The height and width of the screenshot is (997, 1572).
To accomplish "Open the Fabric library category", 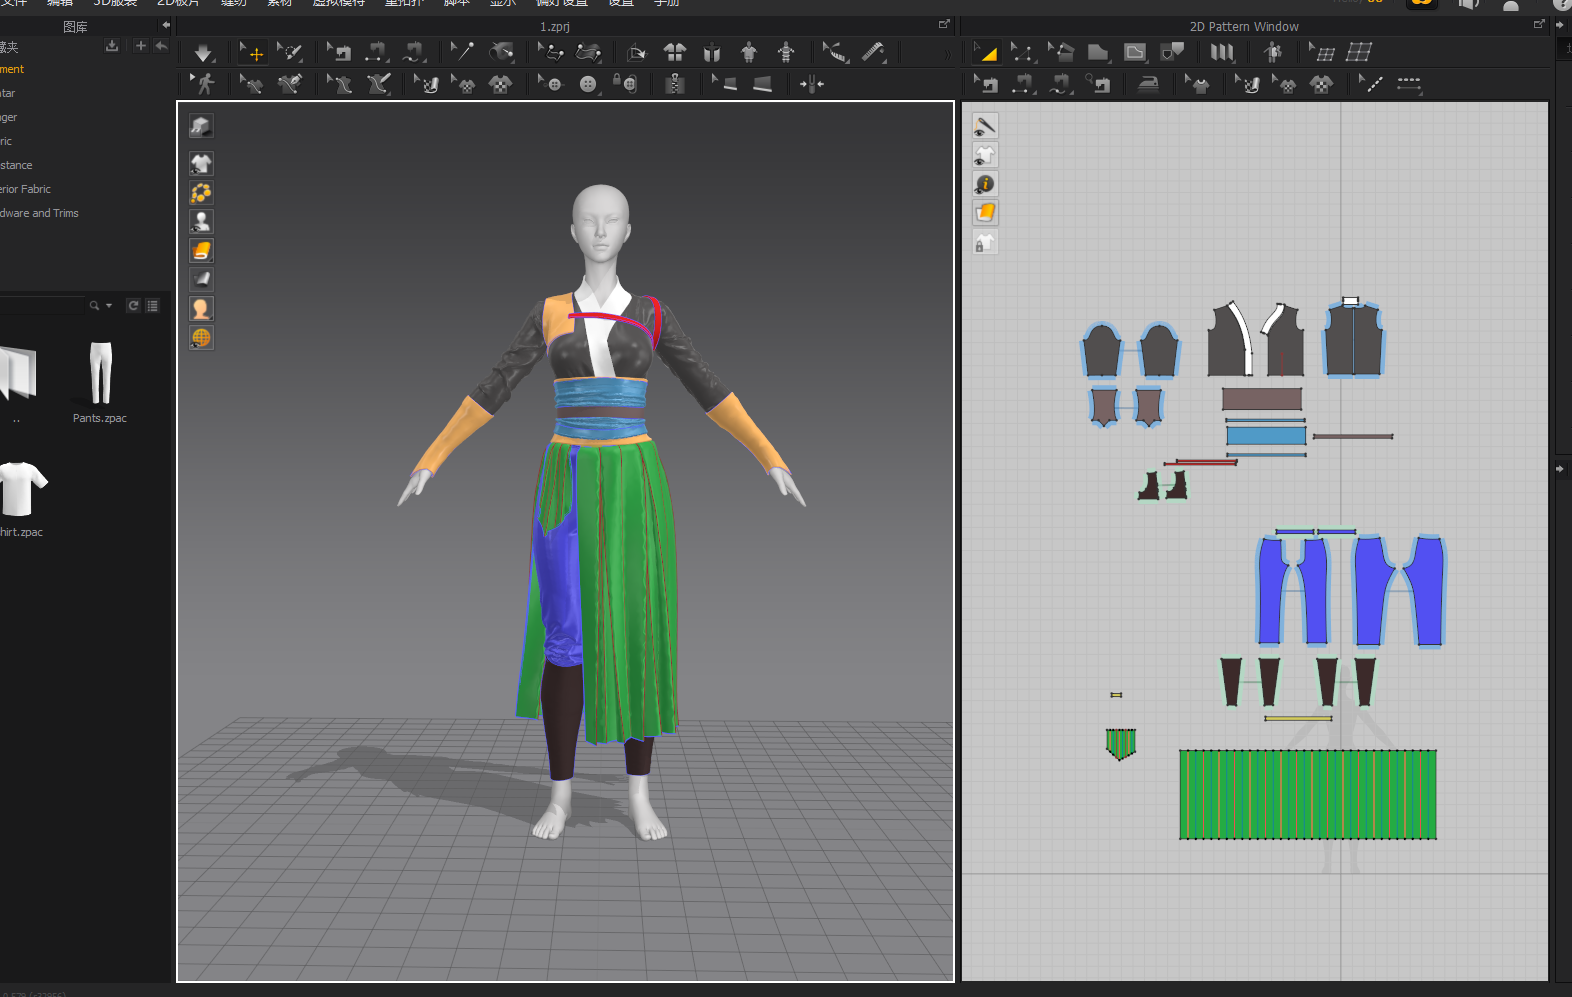I will click(6, 141).
